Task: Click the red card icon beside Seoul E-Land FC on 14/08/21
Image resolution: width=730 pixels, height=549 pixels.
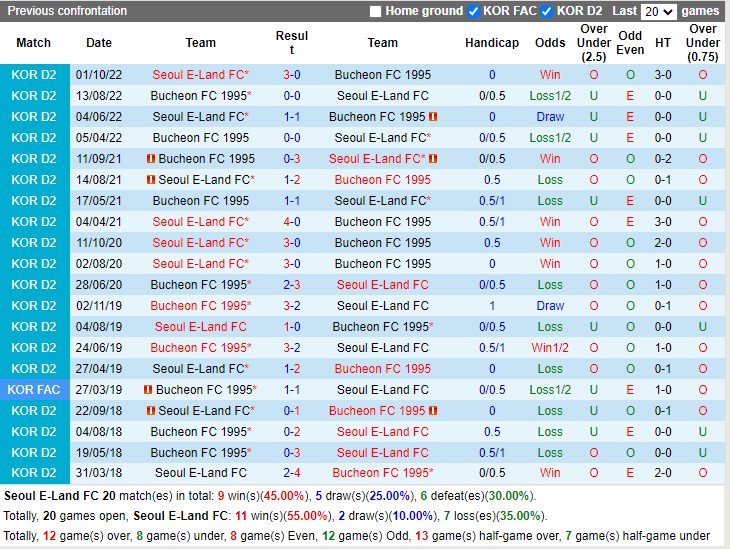Action: pos(151,180)
